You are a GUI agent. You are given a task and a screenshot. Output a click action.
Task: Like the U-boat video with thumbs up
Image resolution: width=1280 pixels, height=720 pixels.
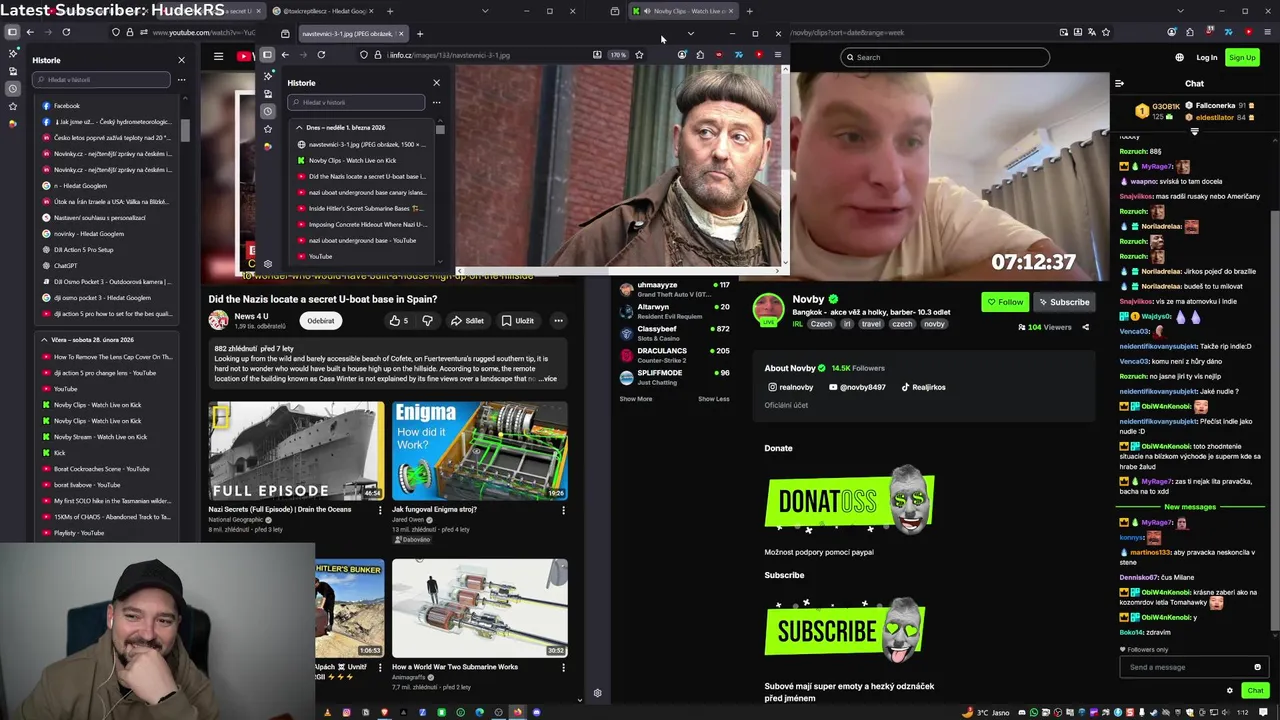coord(398,321)
